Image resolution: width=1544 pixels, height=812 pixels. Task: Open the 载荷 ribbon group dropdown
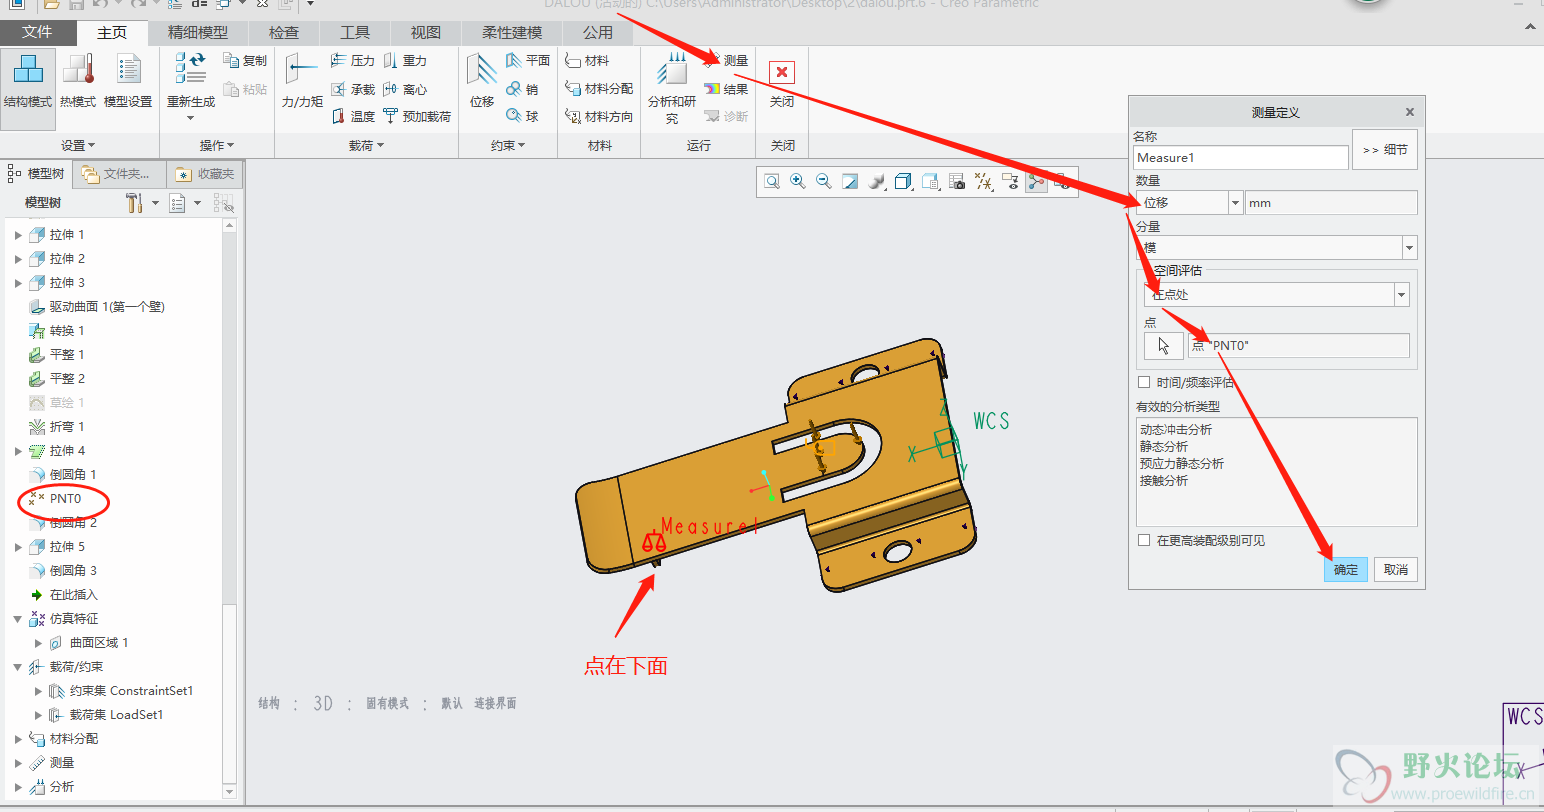[366, 146]
